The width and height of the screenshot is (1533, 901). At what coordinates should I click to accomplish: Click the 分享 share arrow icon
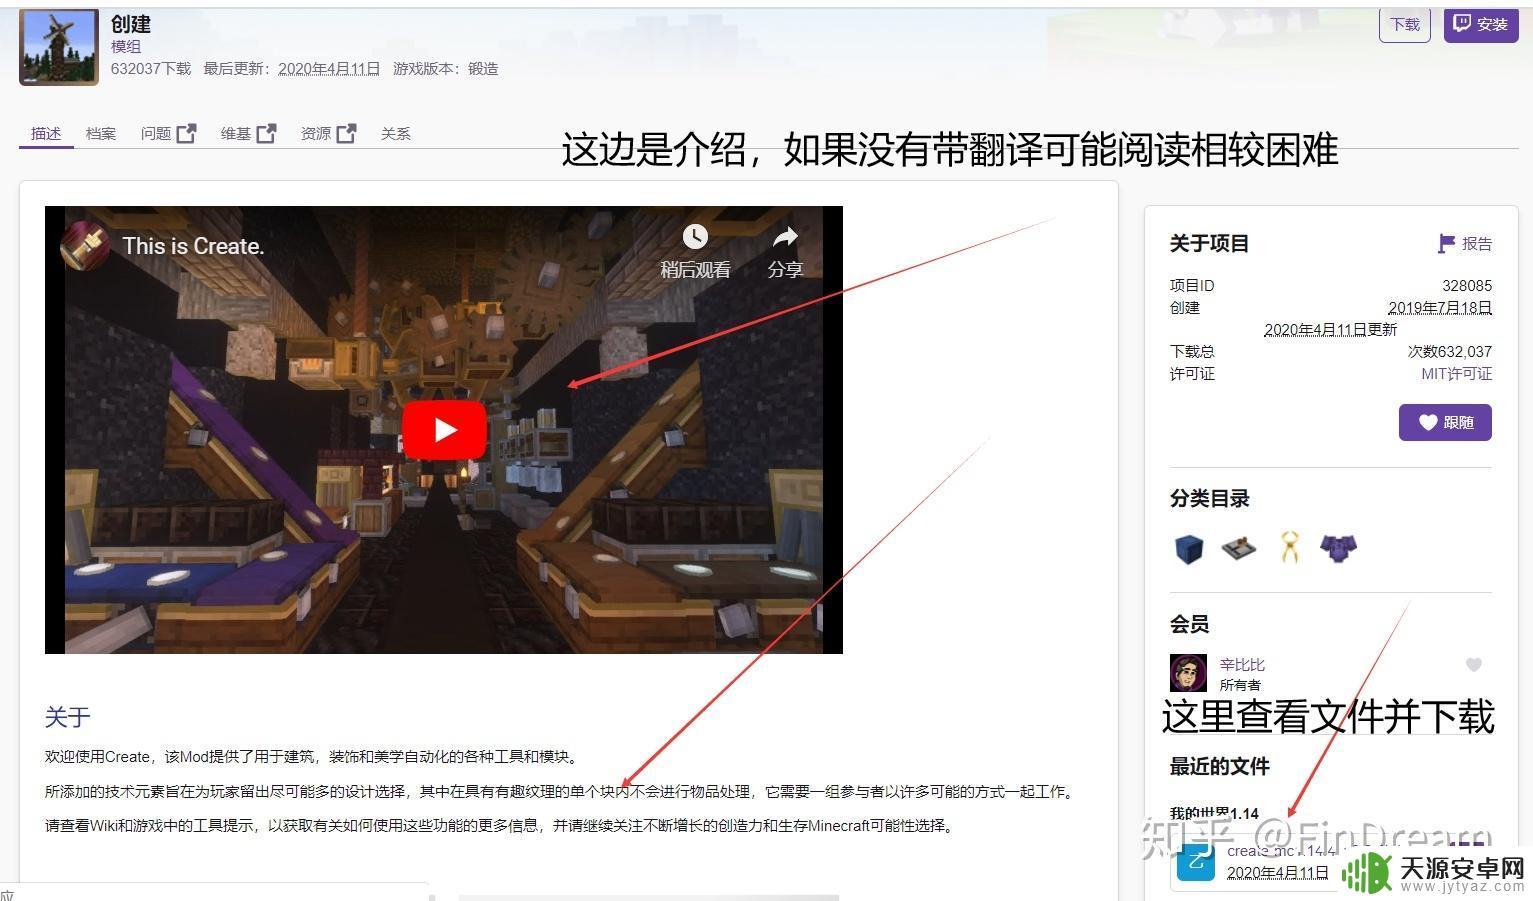coord(785,236)
